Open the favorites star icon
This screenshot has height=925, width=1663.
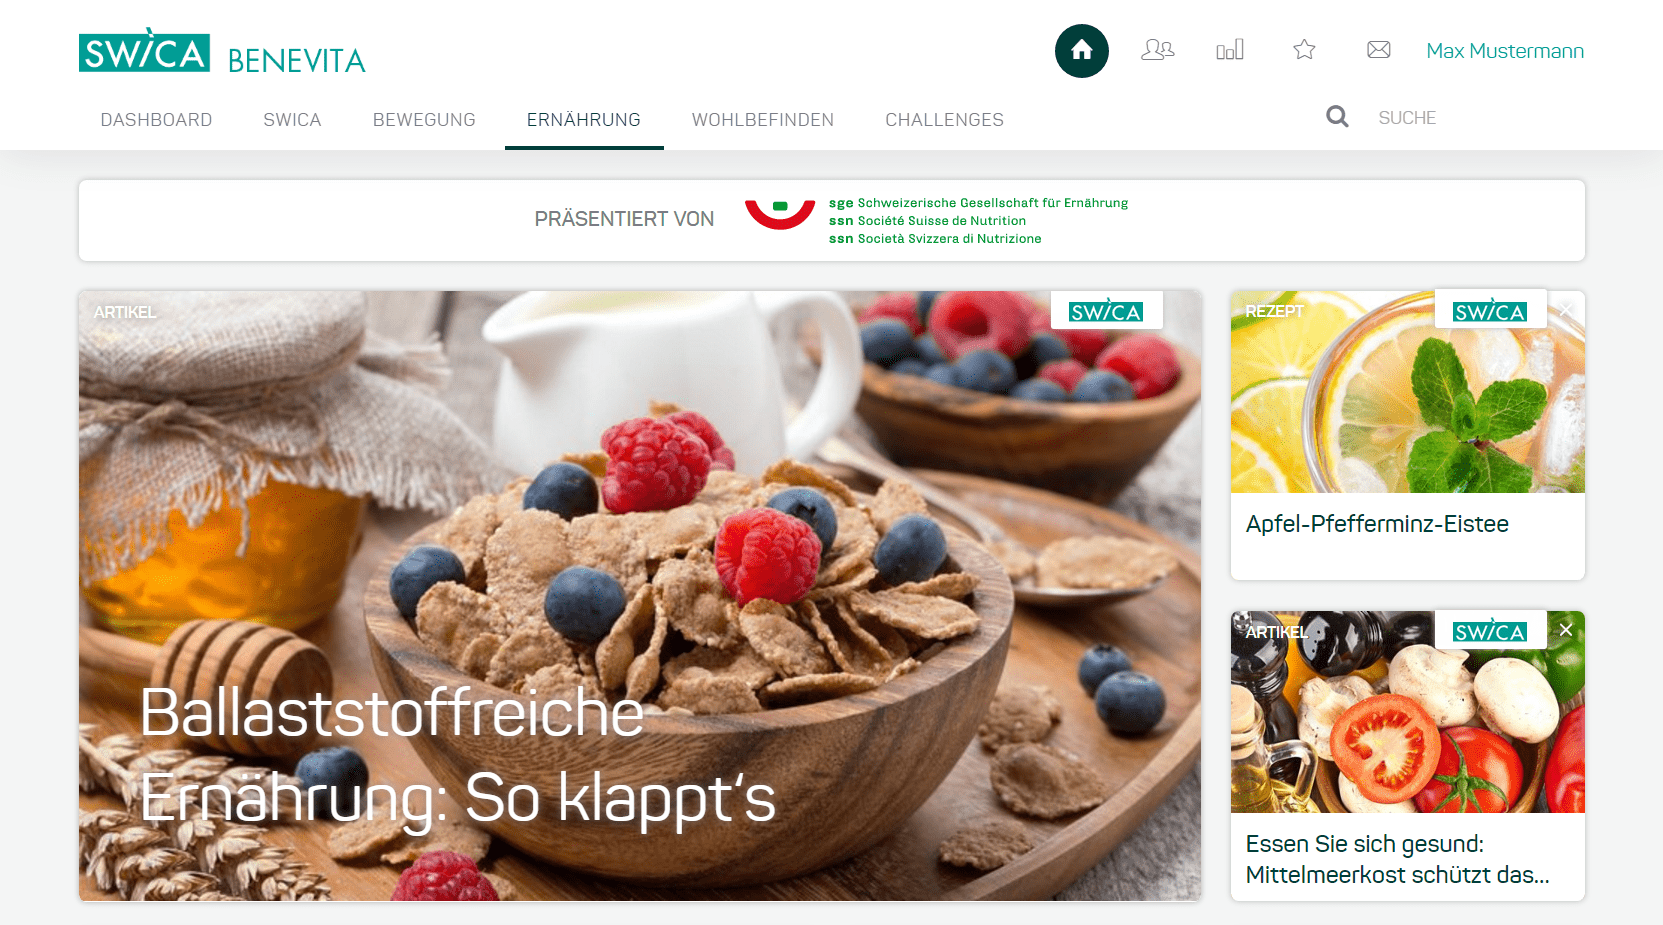1304,50
